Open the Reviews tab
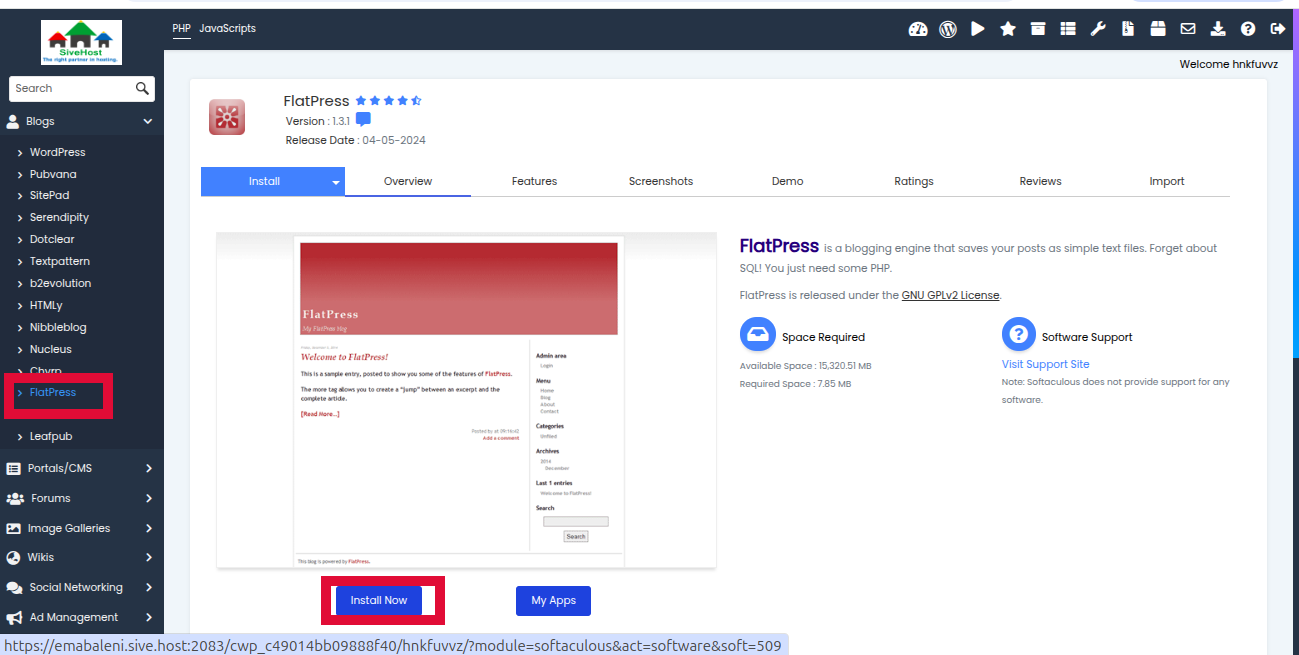 click(1040, 181)
